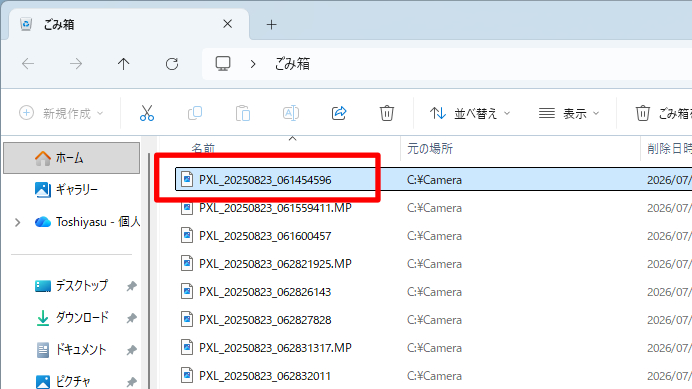Screen dimensions: 692x389
Task: Select file PXL_20250823_062832011
Action: [265, 376]
